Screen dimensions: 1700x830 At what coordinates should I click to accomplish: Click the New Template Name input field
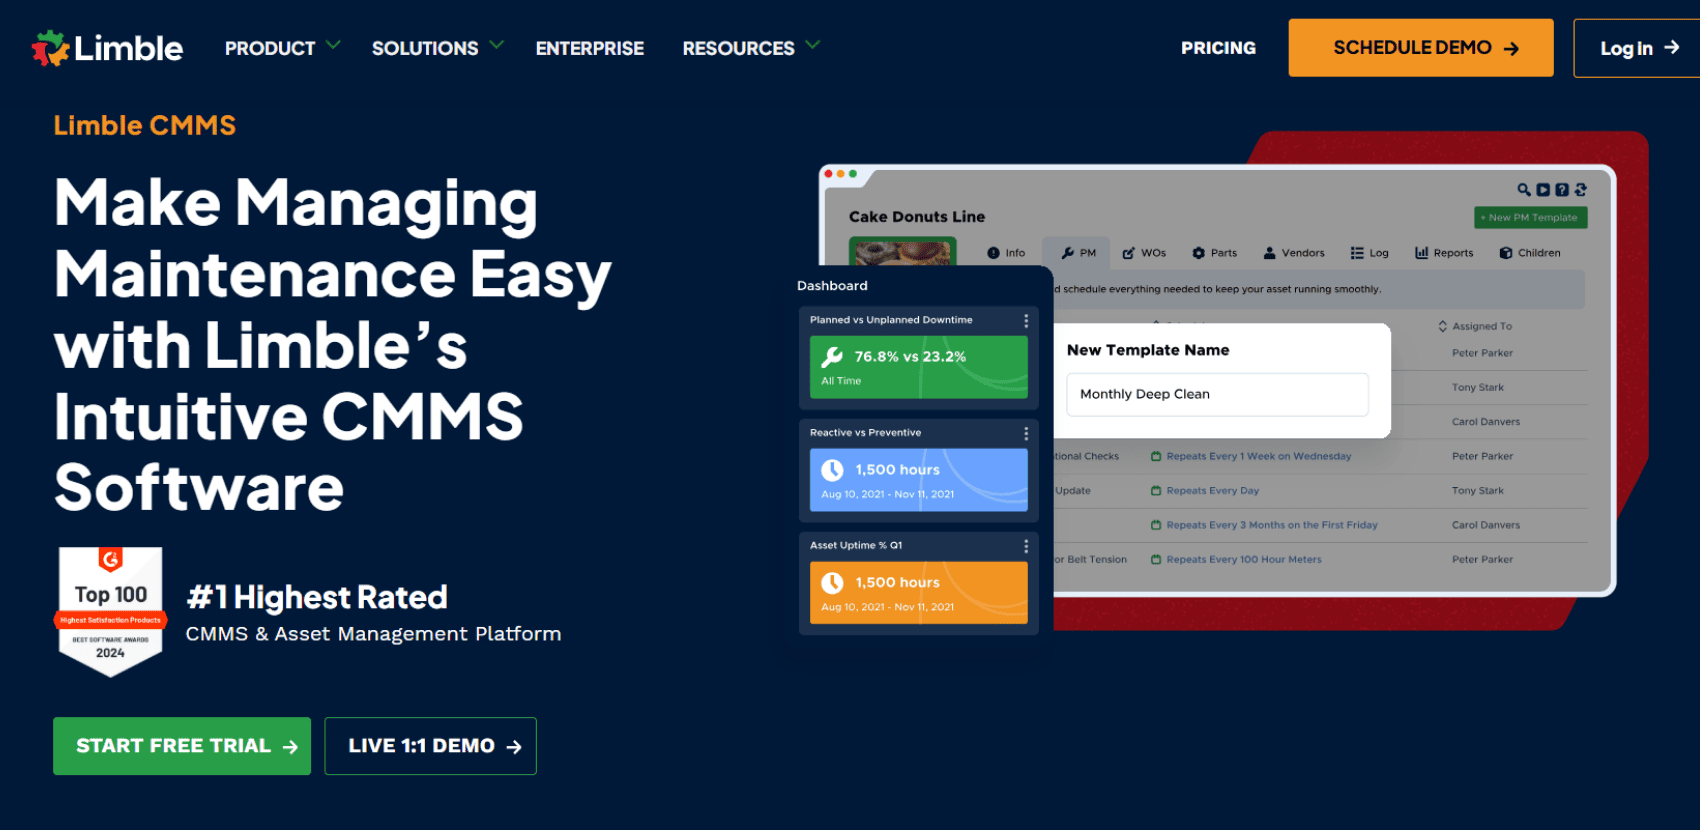pyautogui.click(x=1217, y=394)
